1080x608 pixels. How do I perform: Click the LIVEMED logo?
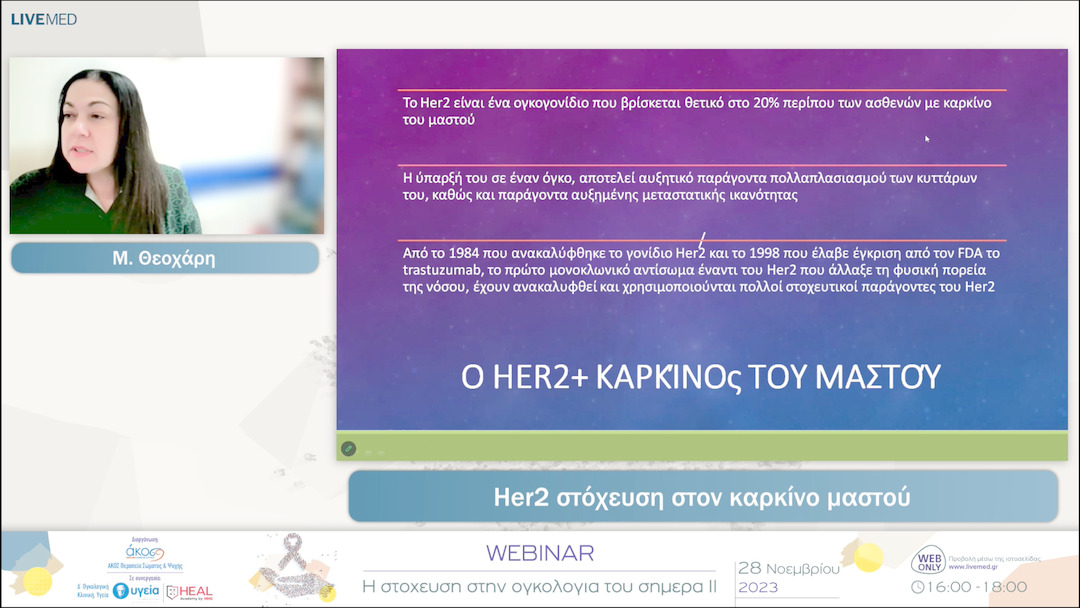[43, 17]
